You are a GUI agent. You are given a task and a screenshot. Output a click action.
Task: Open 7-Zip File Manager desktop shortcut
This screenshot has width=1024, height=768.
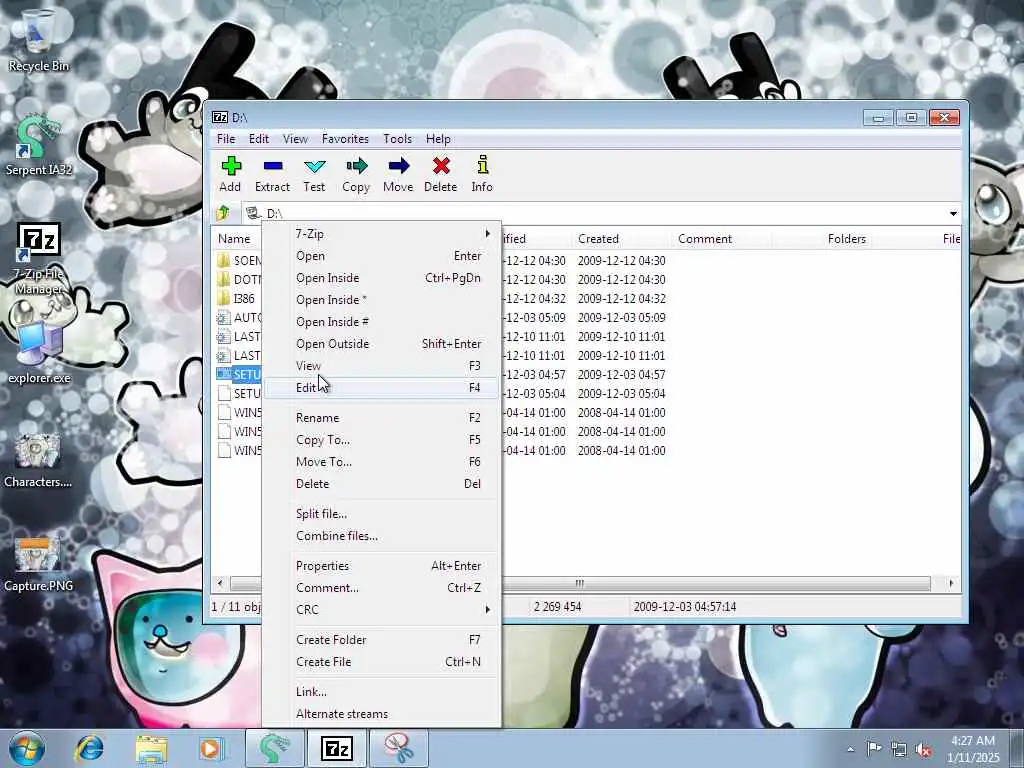click(38, 259)
